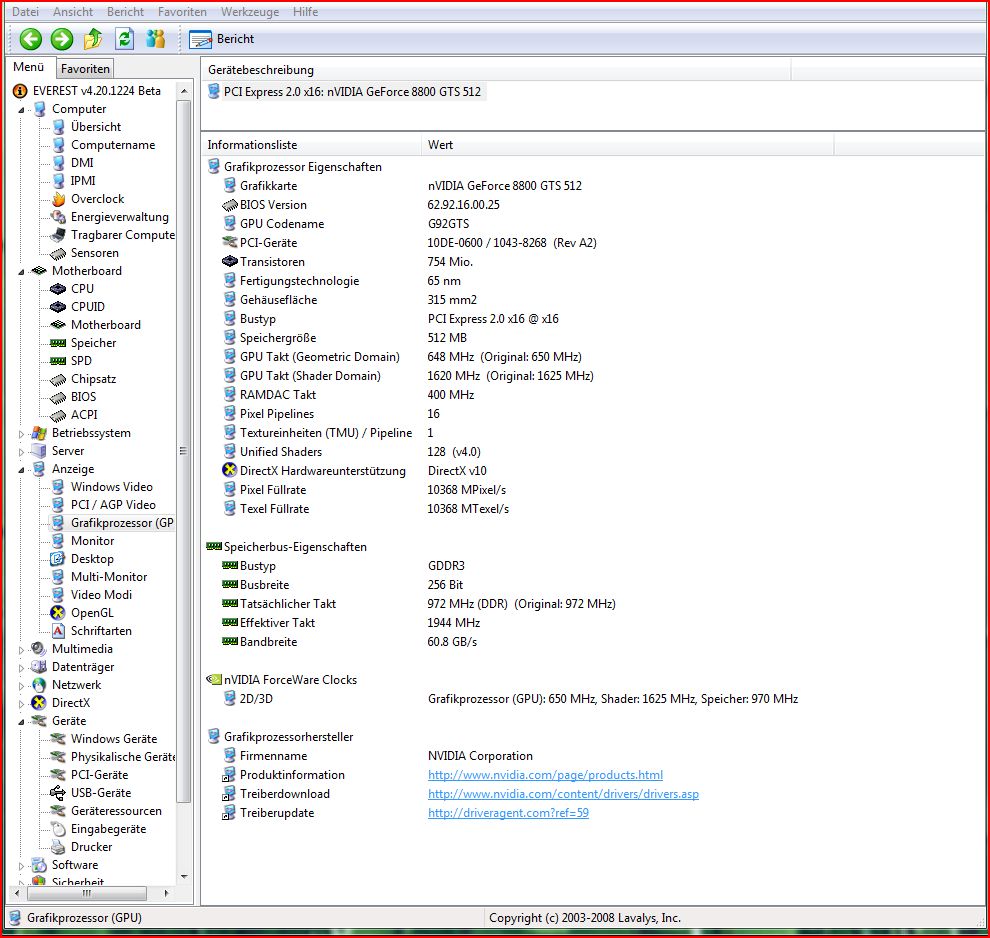Click the nVIDIA ForceWare Clocks icon
990x938 pixels.
pyautogui.click(x=214, y=680)
